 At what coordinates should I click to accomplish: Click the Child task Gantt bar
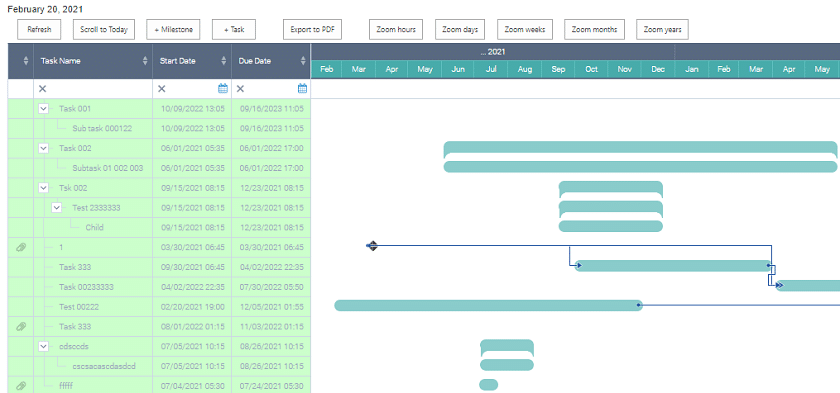point(611,226)
